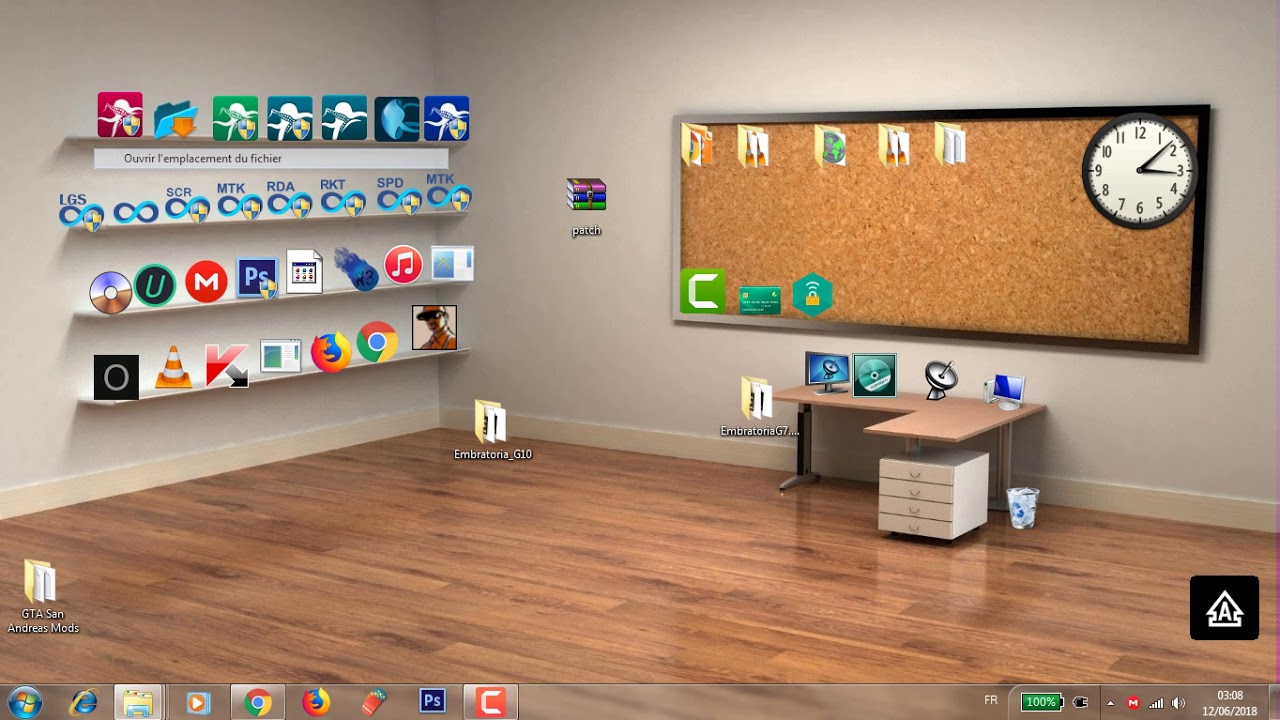Open Windows Explorer from the taskbar
Viewport: 1280px width, 720px height.
138,703
